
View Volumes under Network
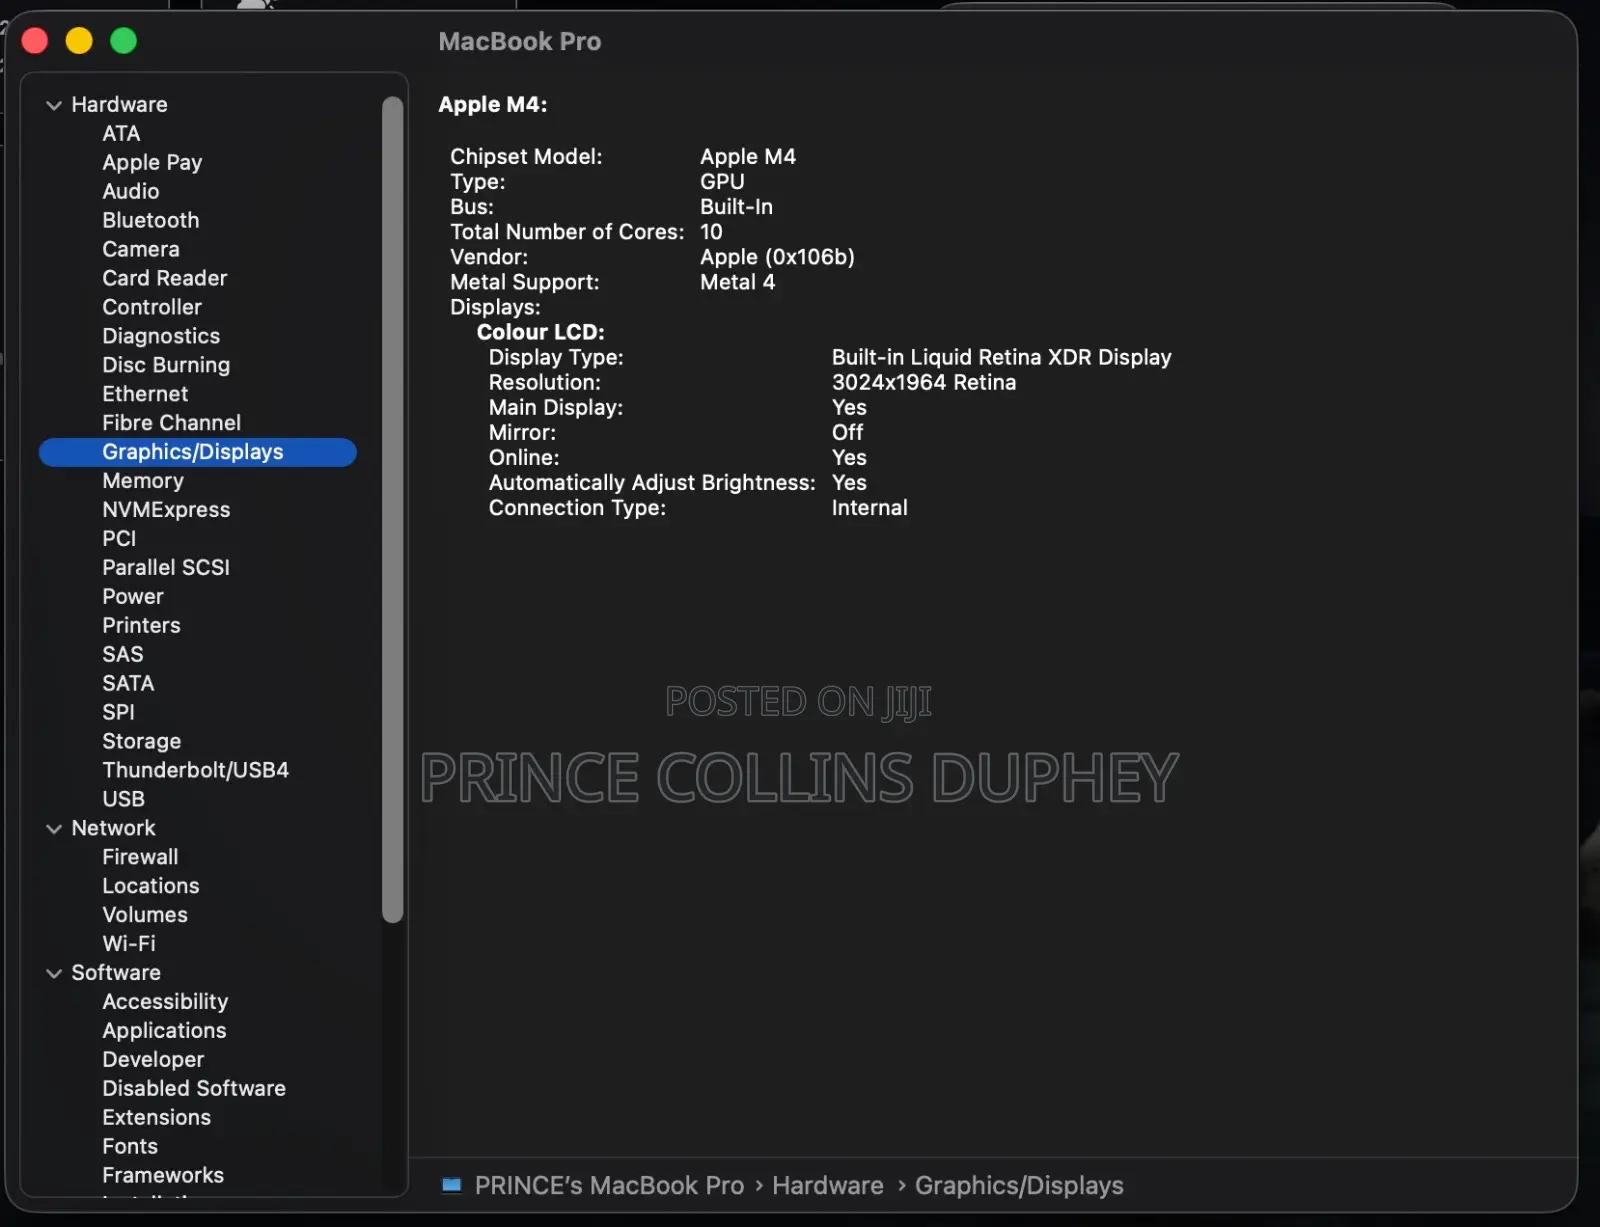145,916
